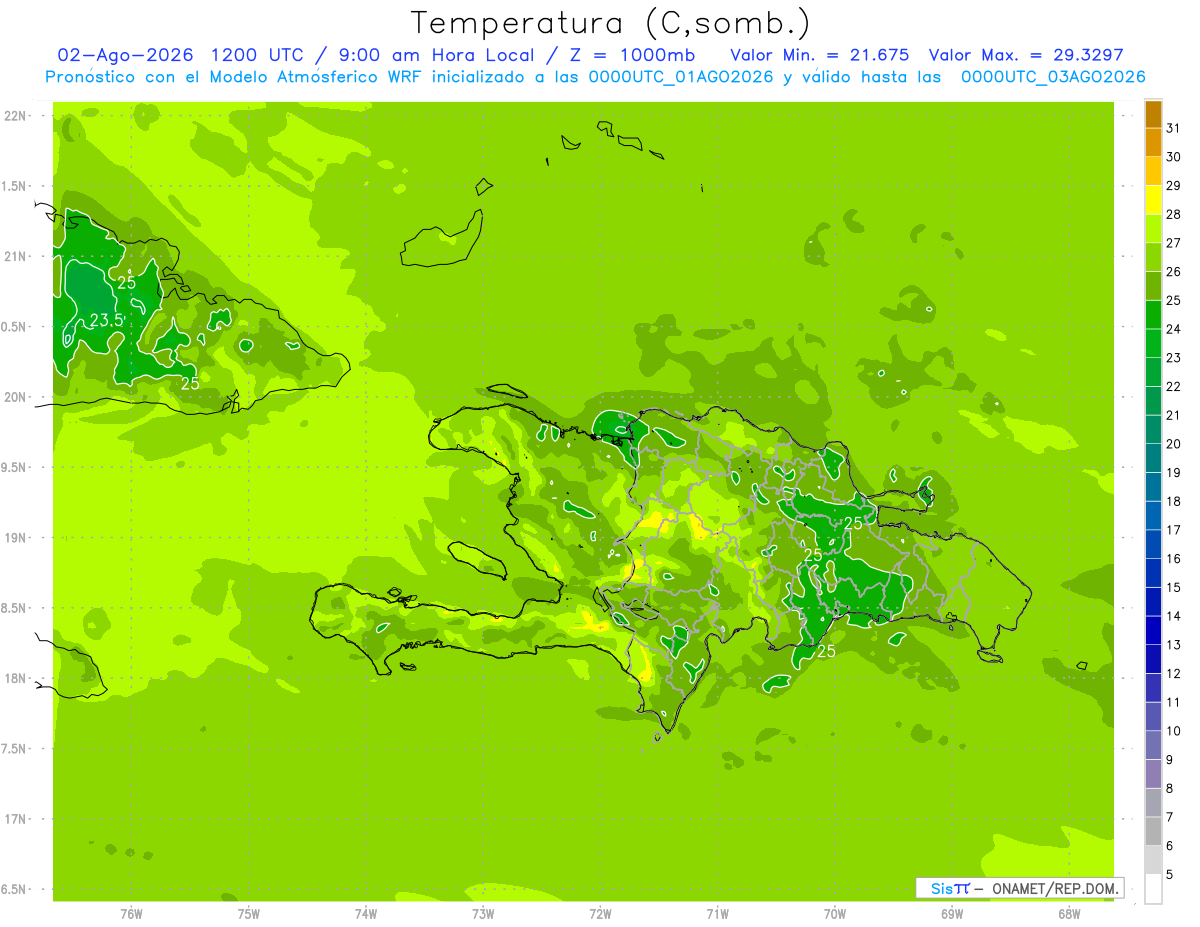Click the '18N' latitude label

(x=16, y=678)
